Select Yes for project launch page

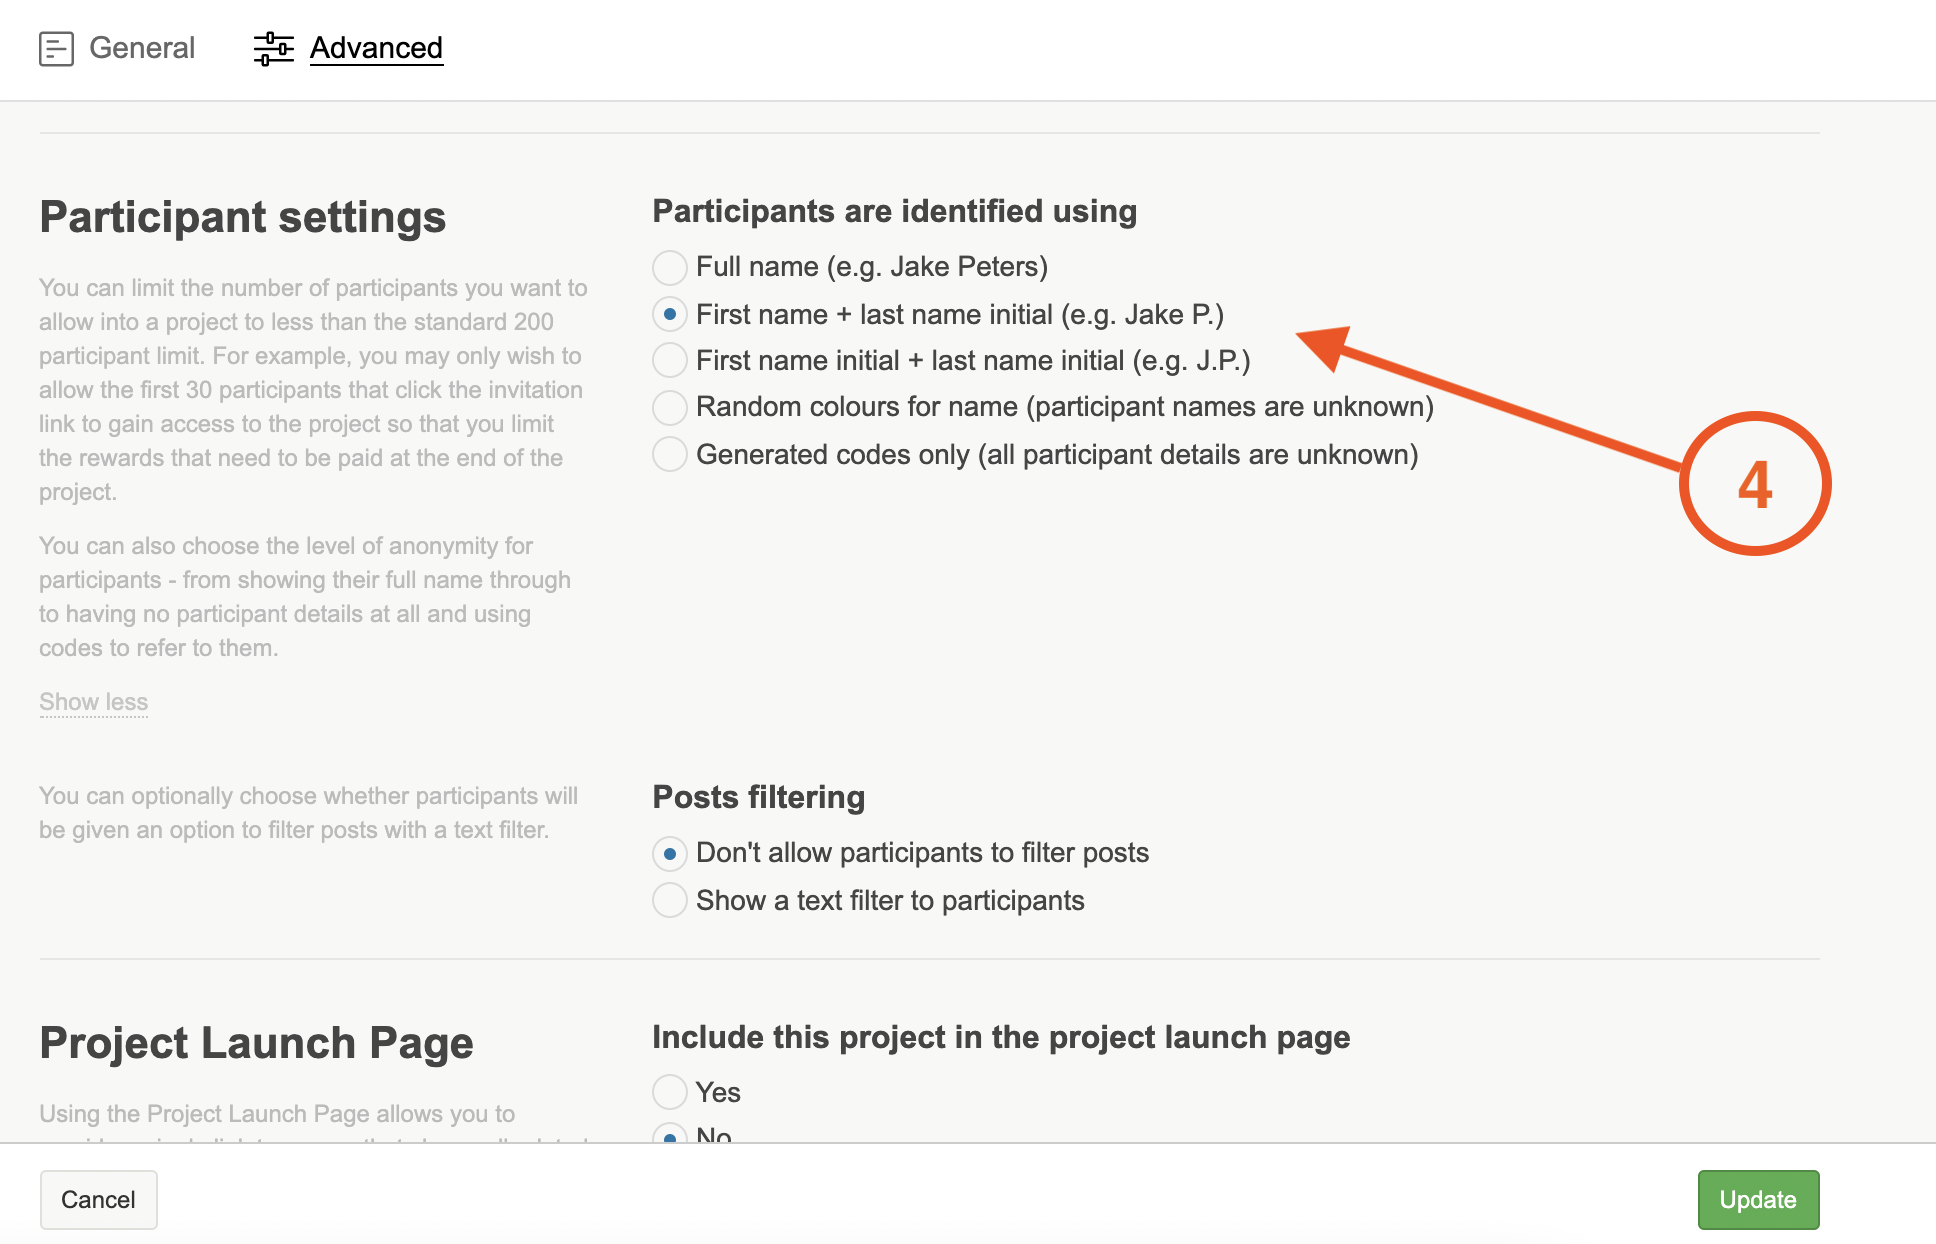[670, 1092]
